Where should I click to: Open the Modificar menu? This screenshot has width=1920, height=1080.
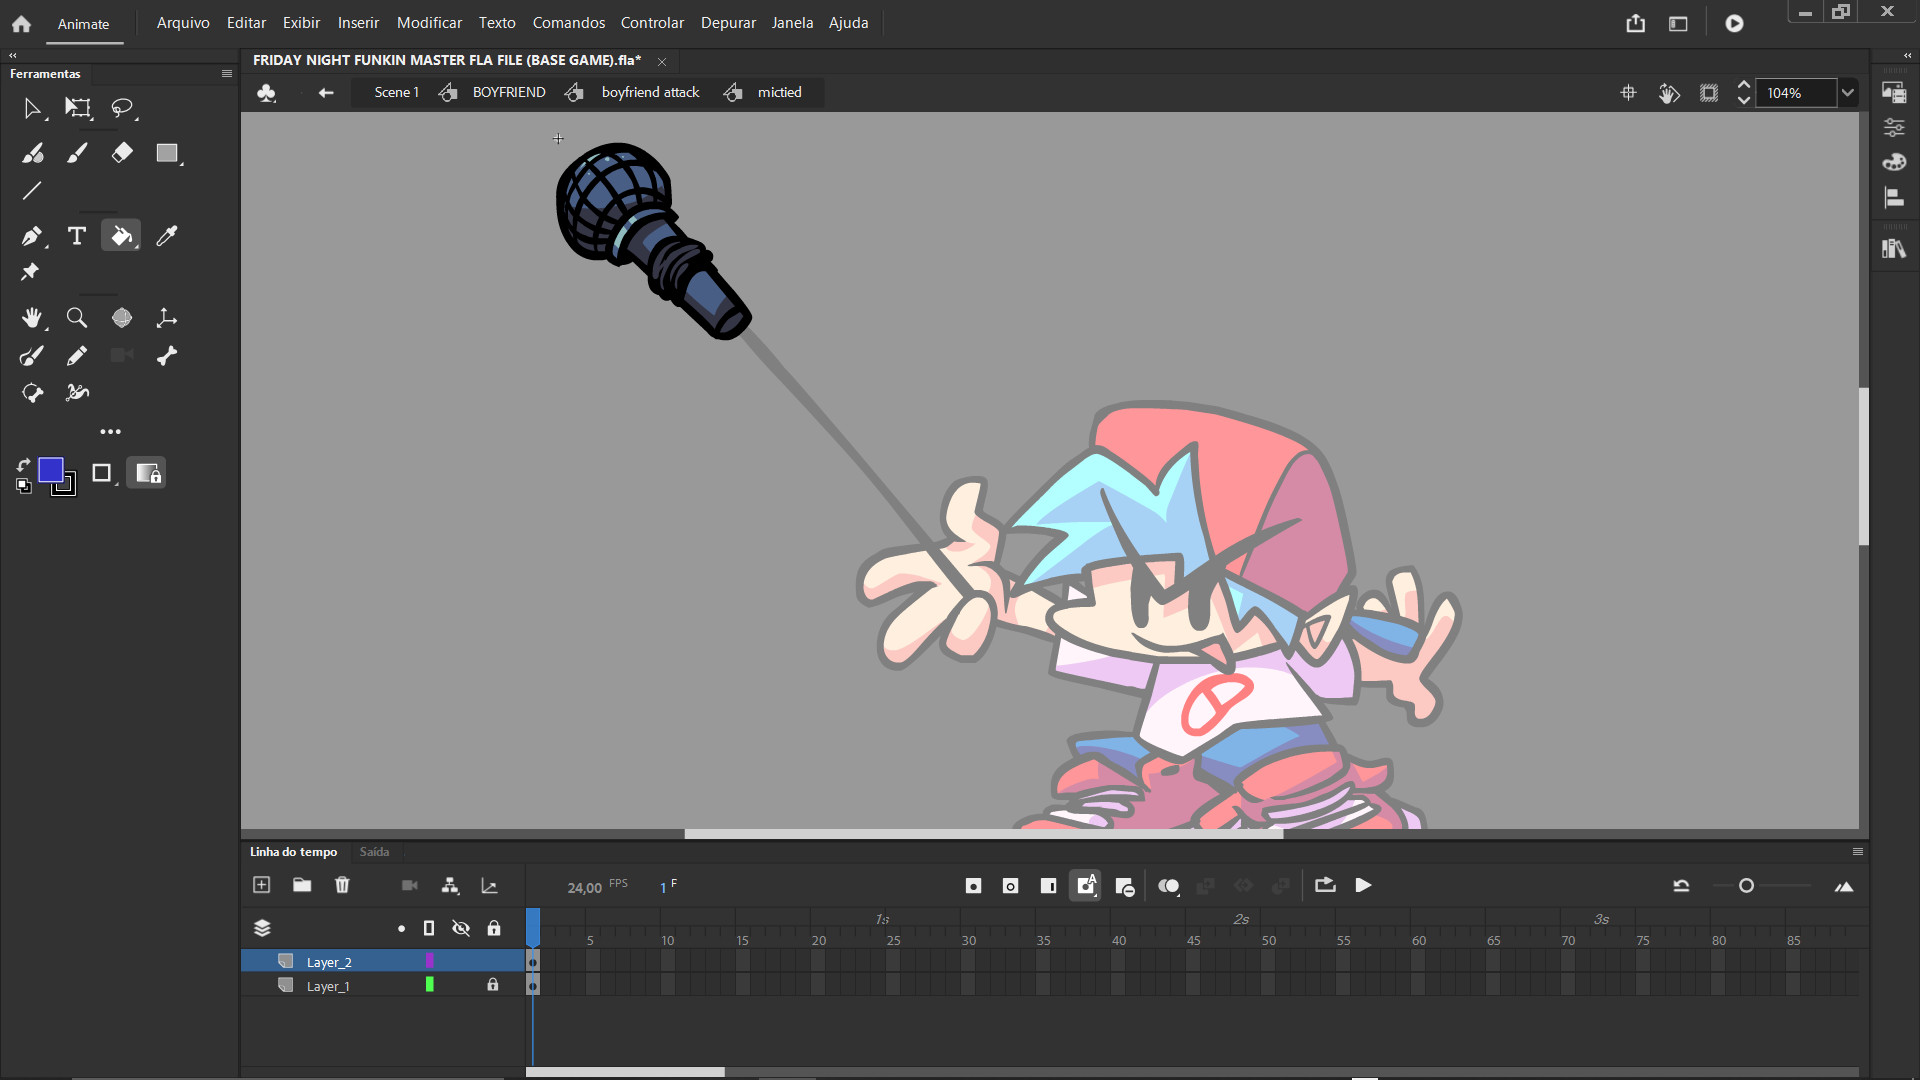click(x=429, y=22)
